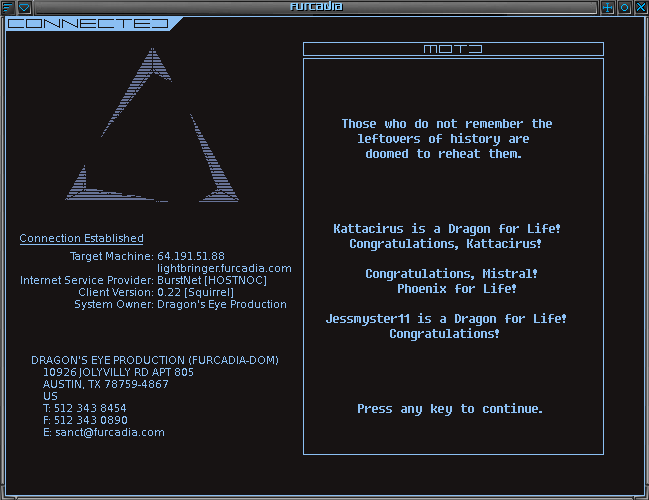Click the Connection Established link
Image resolution: width=649 pixels, height=500 pixels.
82,238
